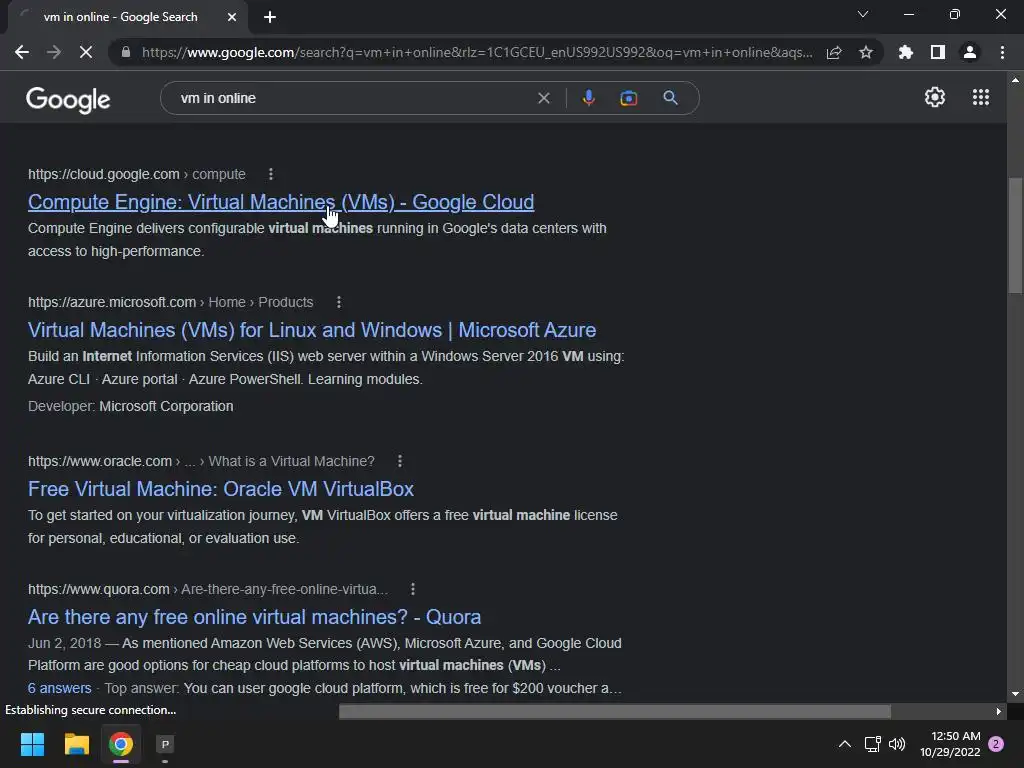Click the magnifier search button

pos(670,98)
